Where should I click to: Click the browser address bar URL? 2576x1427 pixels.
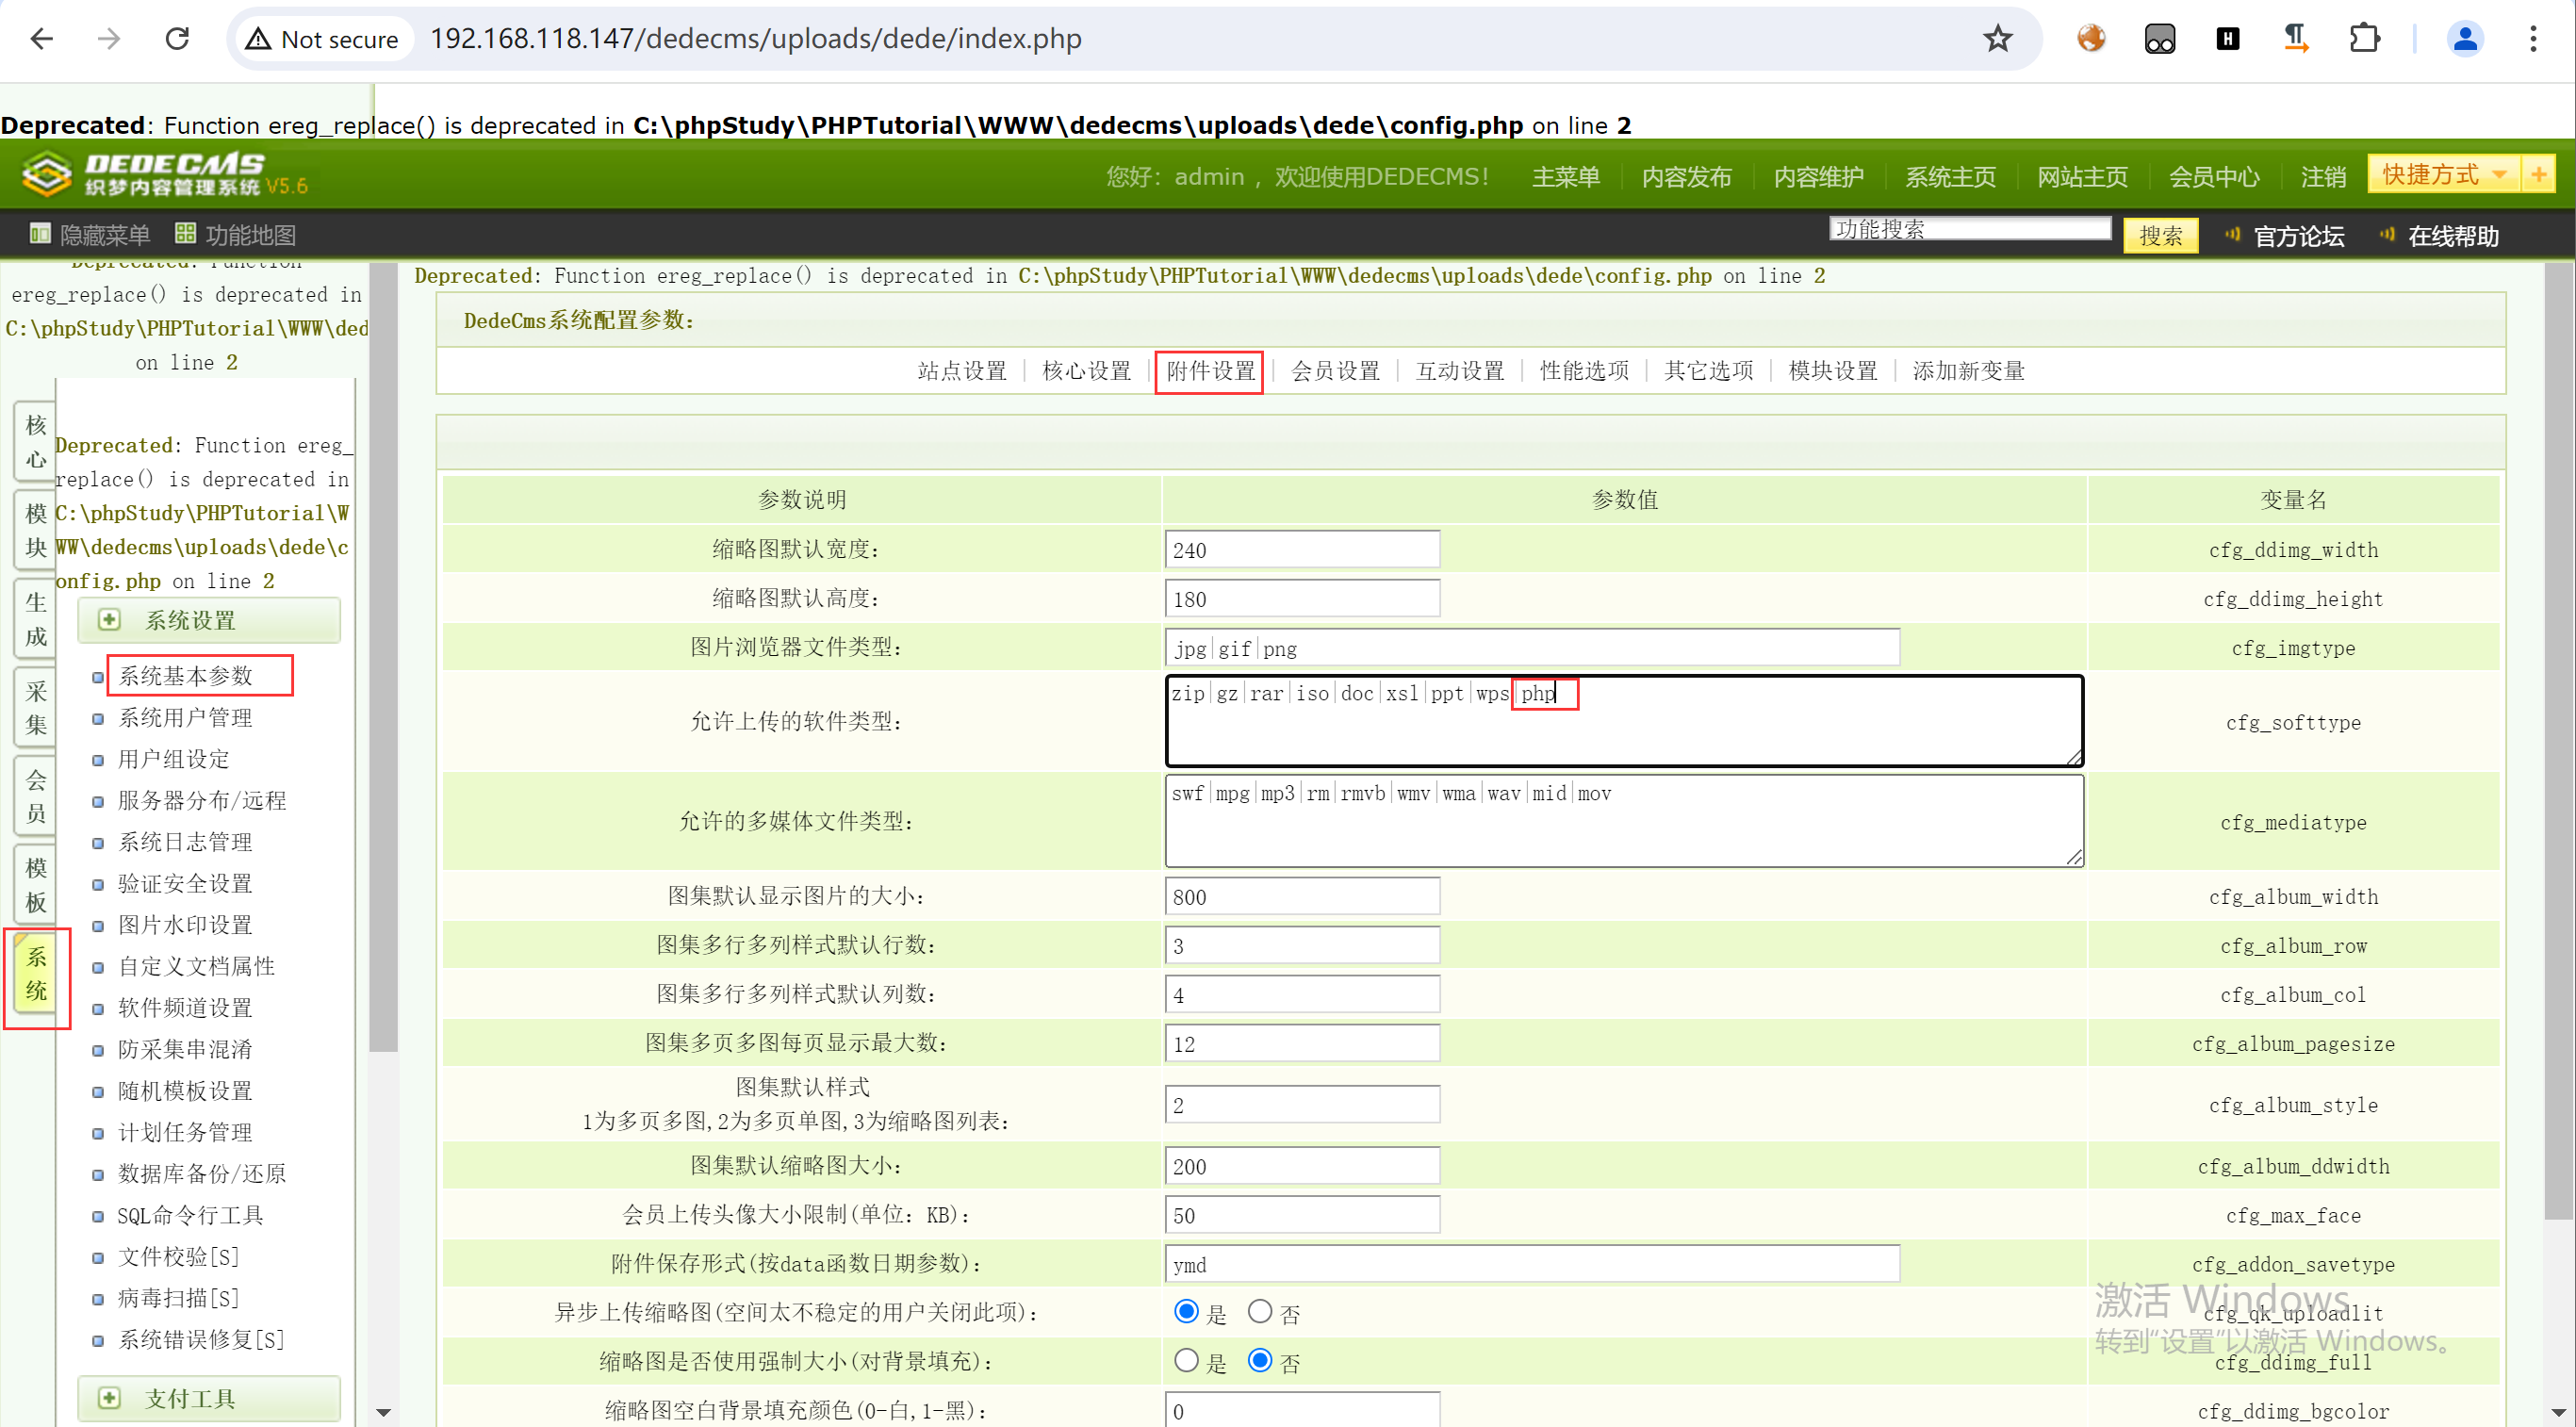756,39
